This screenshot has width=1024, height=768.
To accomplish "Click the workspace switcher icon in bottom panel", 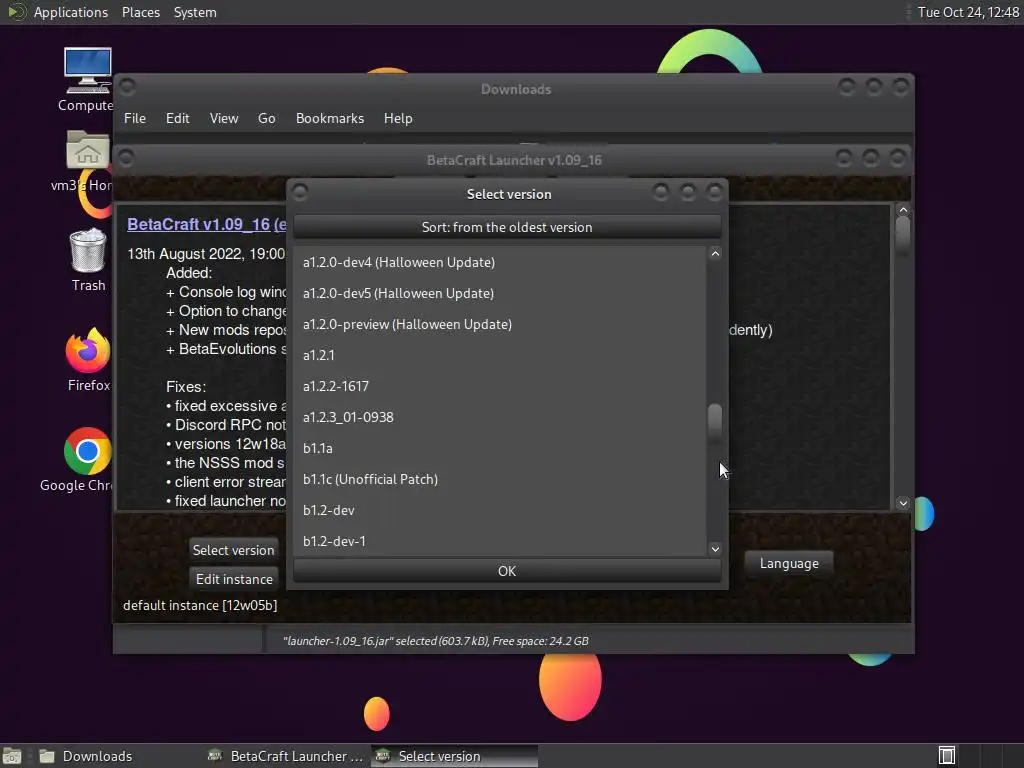I will click(x=947, y=756).
